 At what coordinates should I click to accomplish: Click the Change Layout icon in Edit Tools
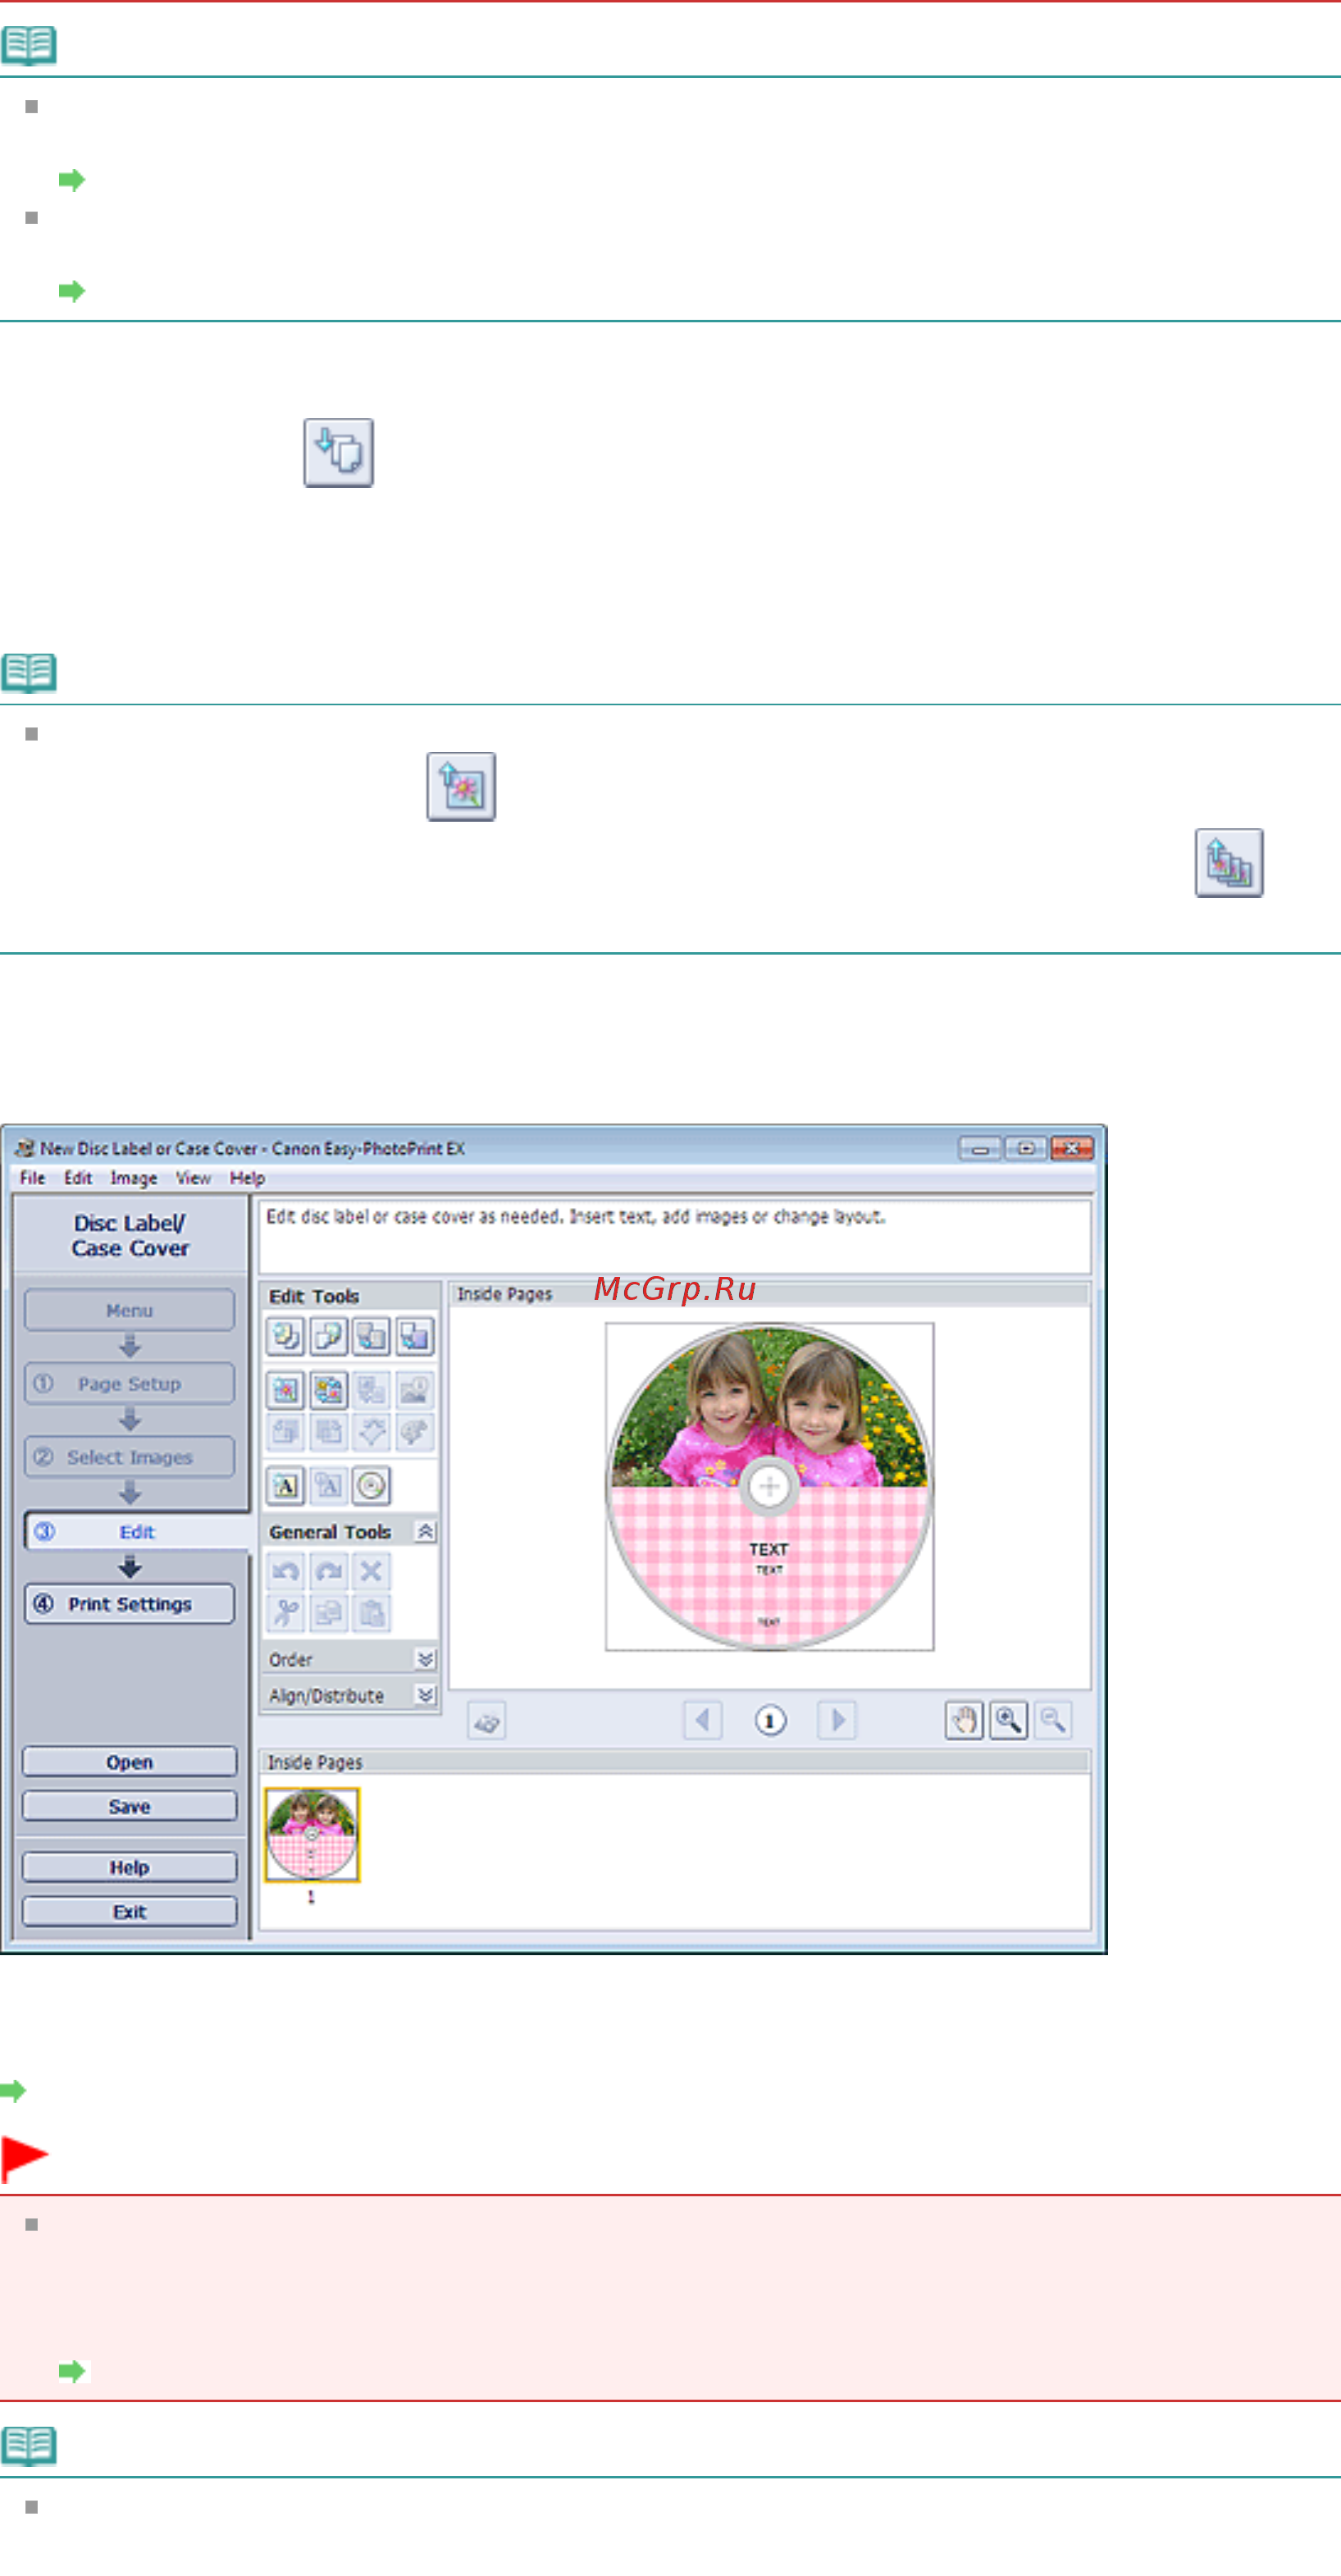(371, 1336)
